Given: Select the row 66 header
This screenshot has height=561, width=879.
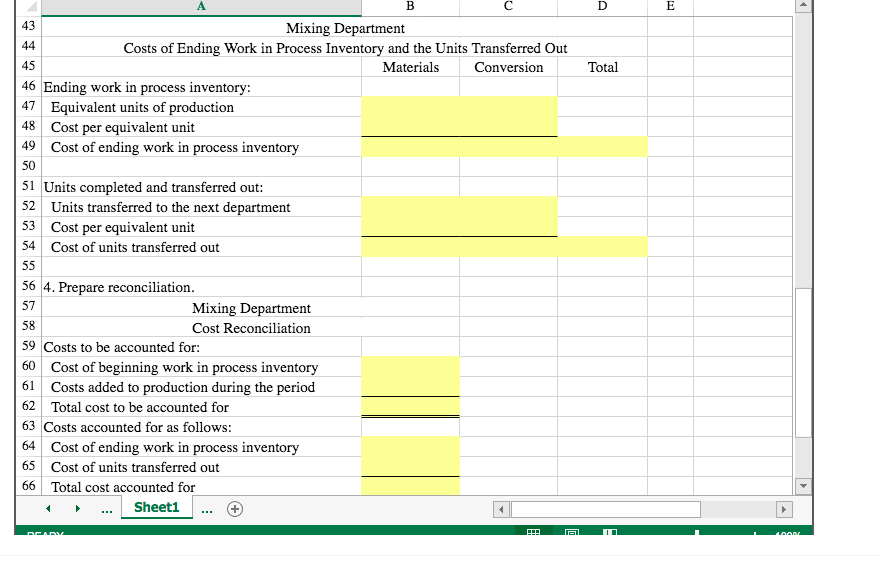Looking at the screenshot, I should 29,486.
